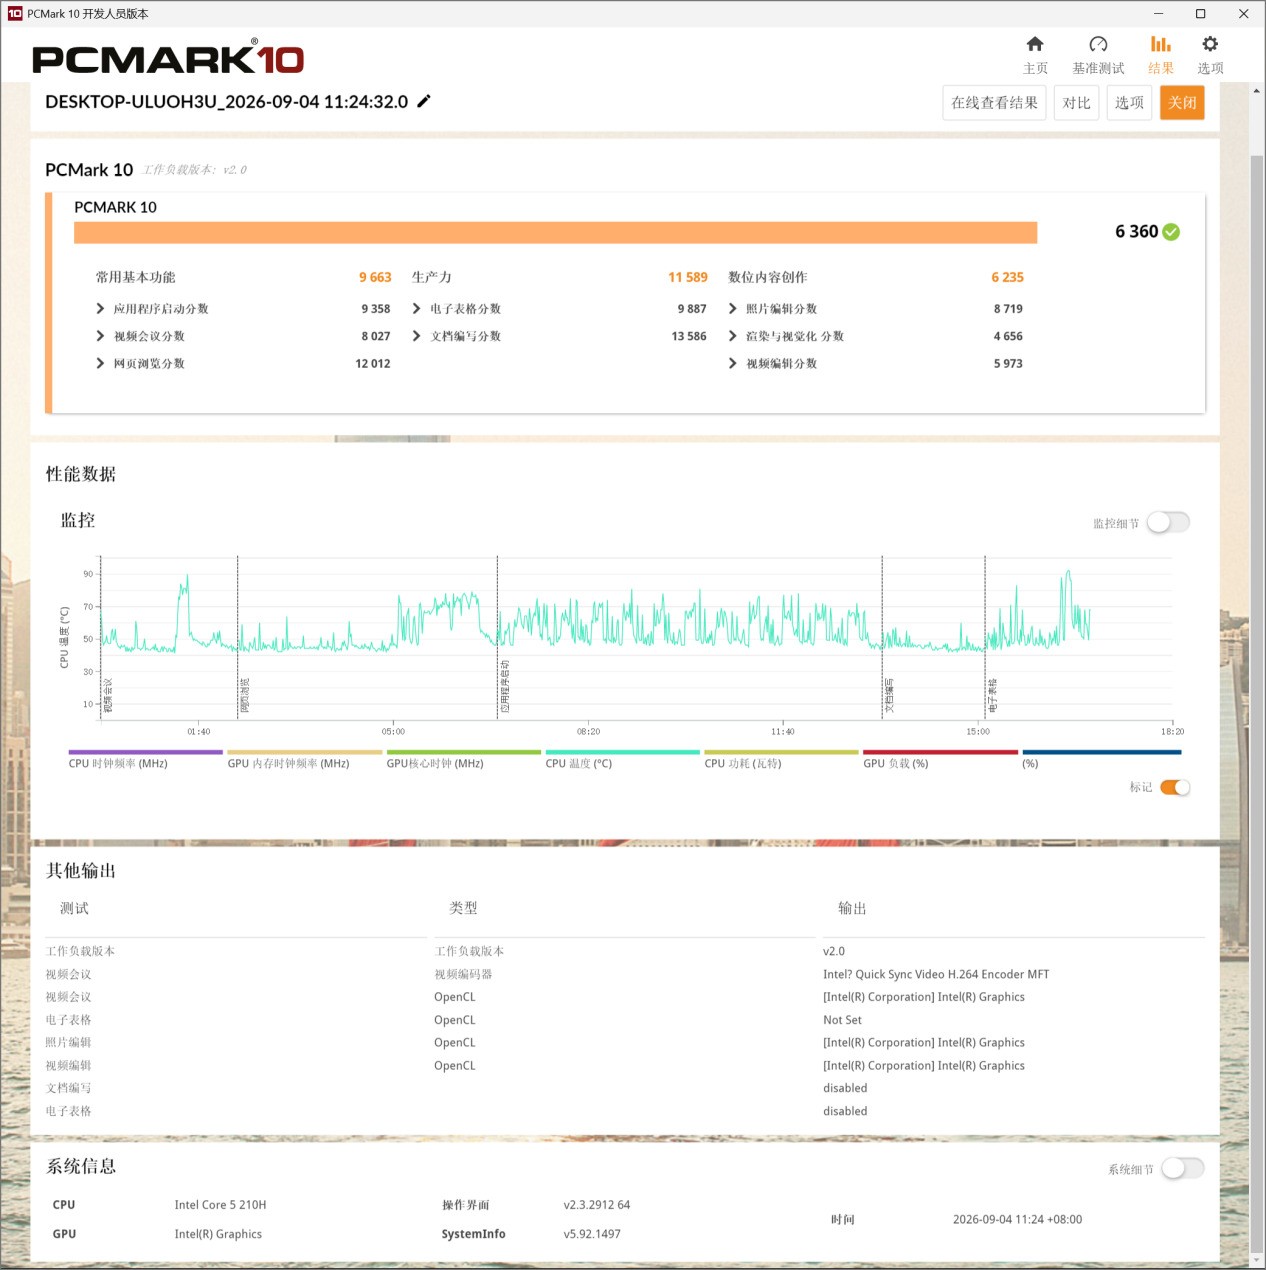This screenshot has height=1270, width=1266.
Task: Click the green validity checkmark beside 6 360
Action: pyautogui.click(x=1171, y=232)
